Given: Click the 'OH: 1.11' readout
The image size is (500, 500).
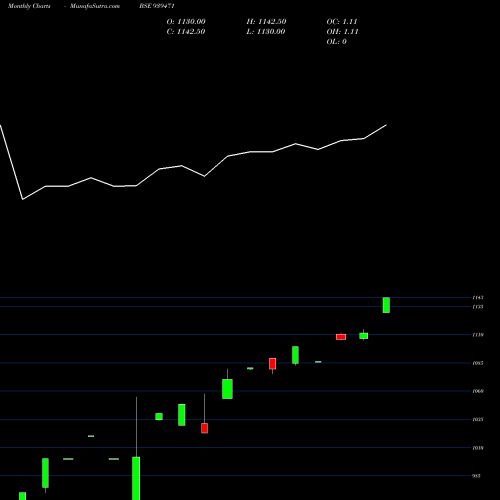Looking at the screenshot, I should (342, 32).
